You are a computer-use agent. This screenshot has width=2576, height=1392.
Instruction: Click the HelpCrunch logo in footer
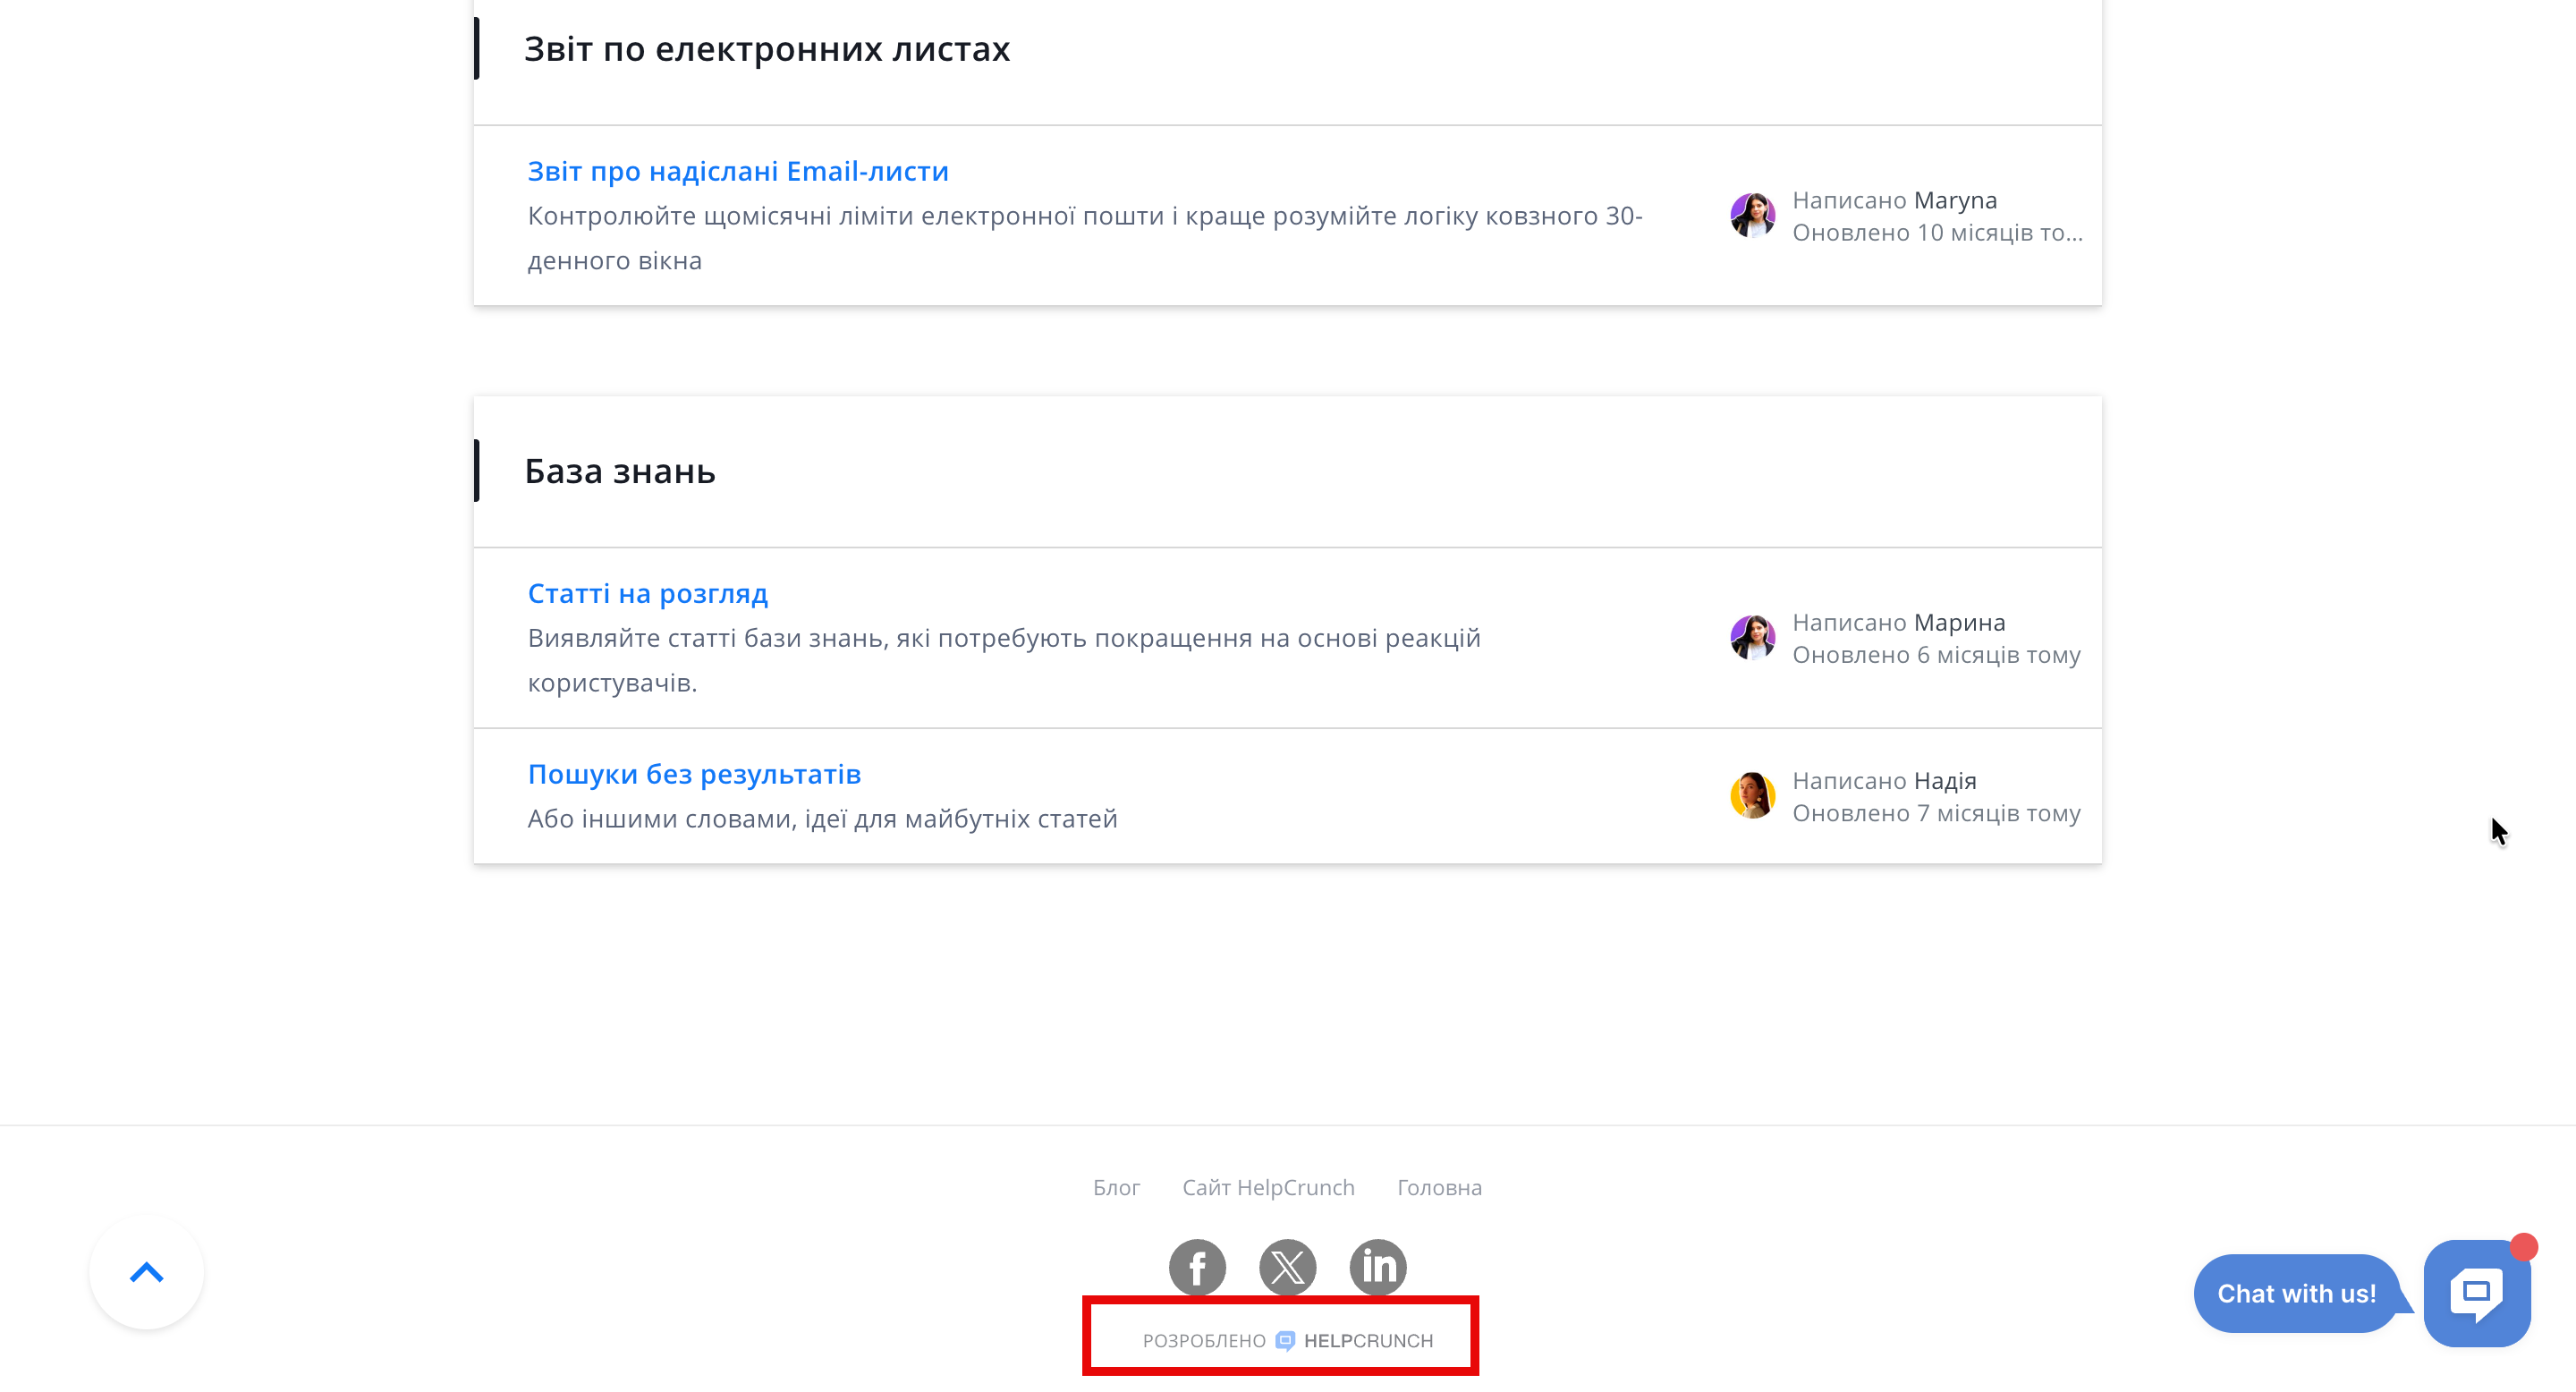[1356, 1341]
